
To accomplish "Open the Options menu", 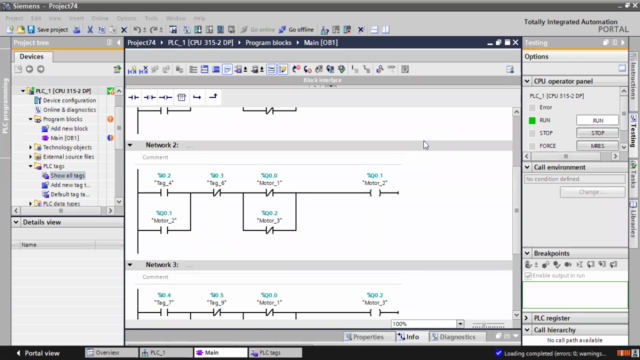I will point(126,18).
